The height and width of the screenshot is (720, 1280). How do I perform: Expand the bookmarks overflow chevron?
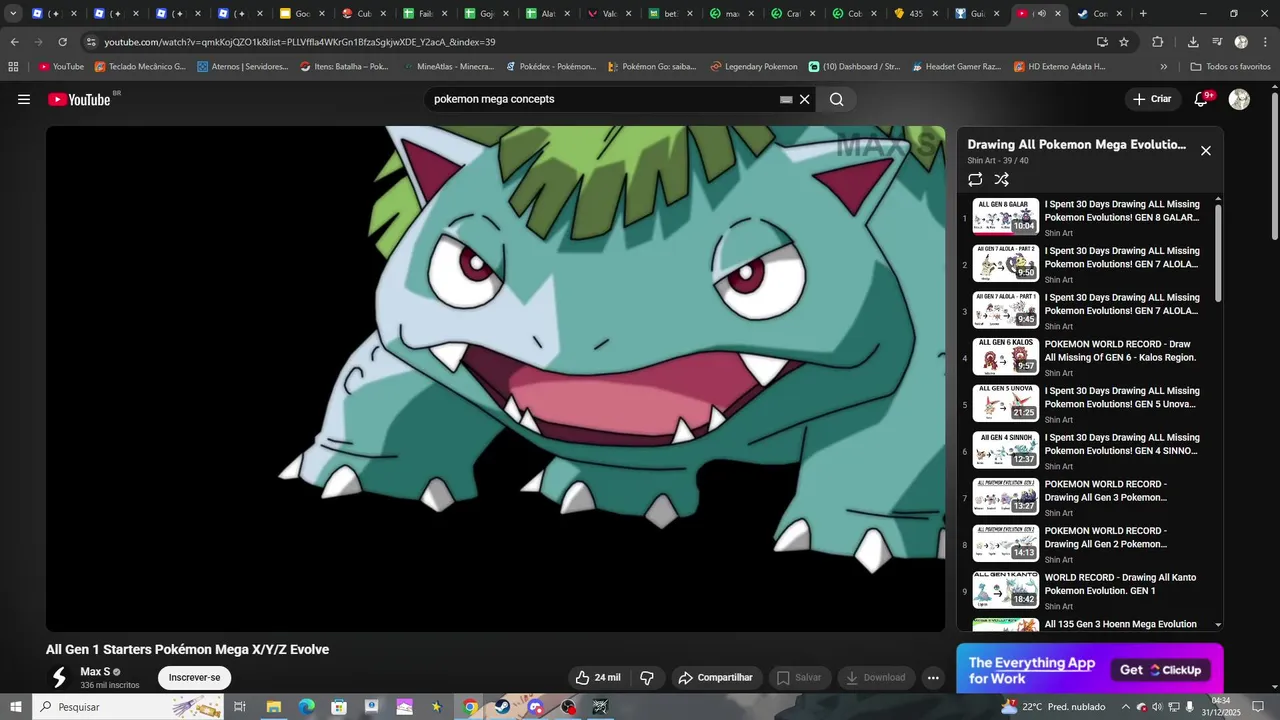click(1163, 67)
